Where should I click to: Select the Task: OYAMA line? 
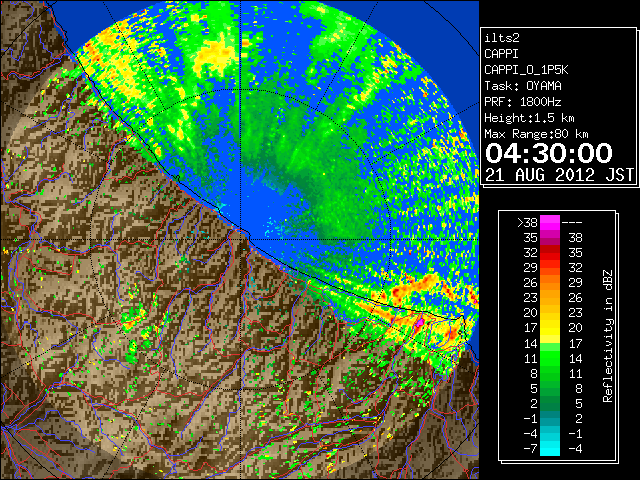click(523, 86)
